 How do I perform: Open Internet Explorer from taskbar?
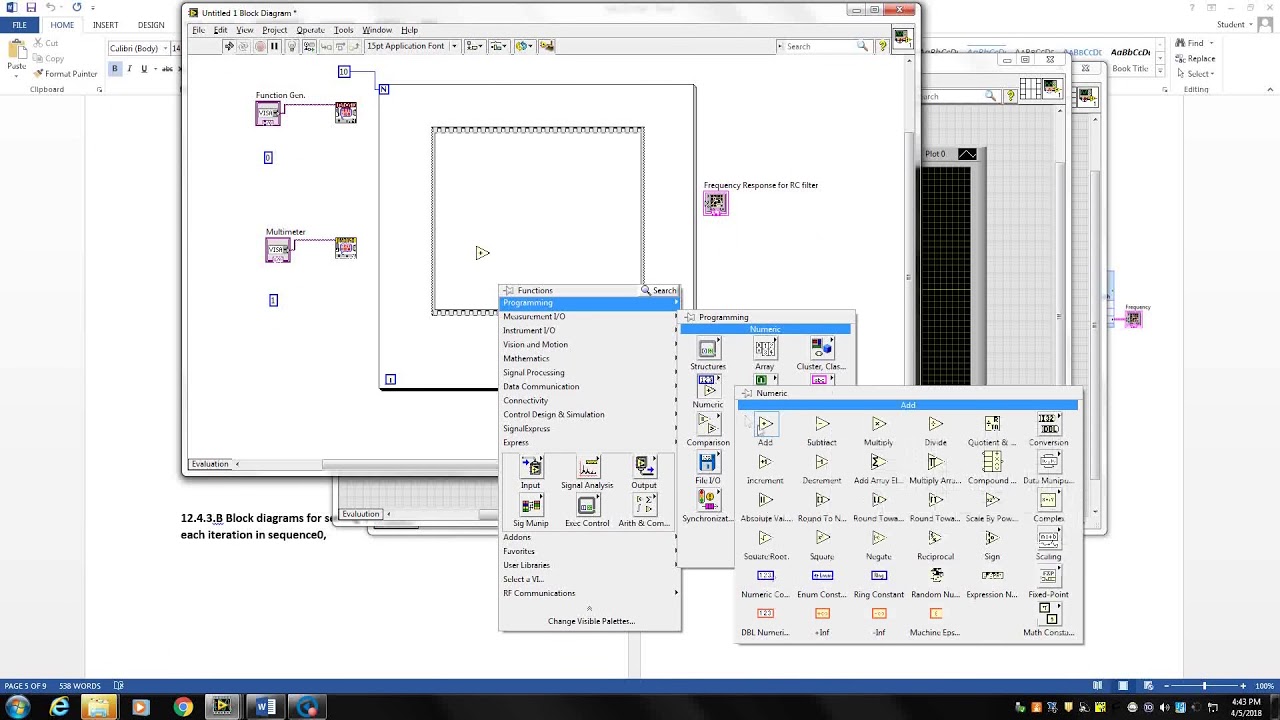[60, 707]
